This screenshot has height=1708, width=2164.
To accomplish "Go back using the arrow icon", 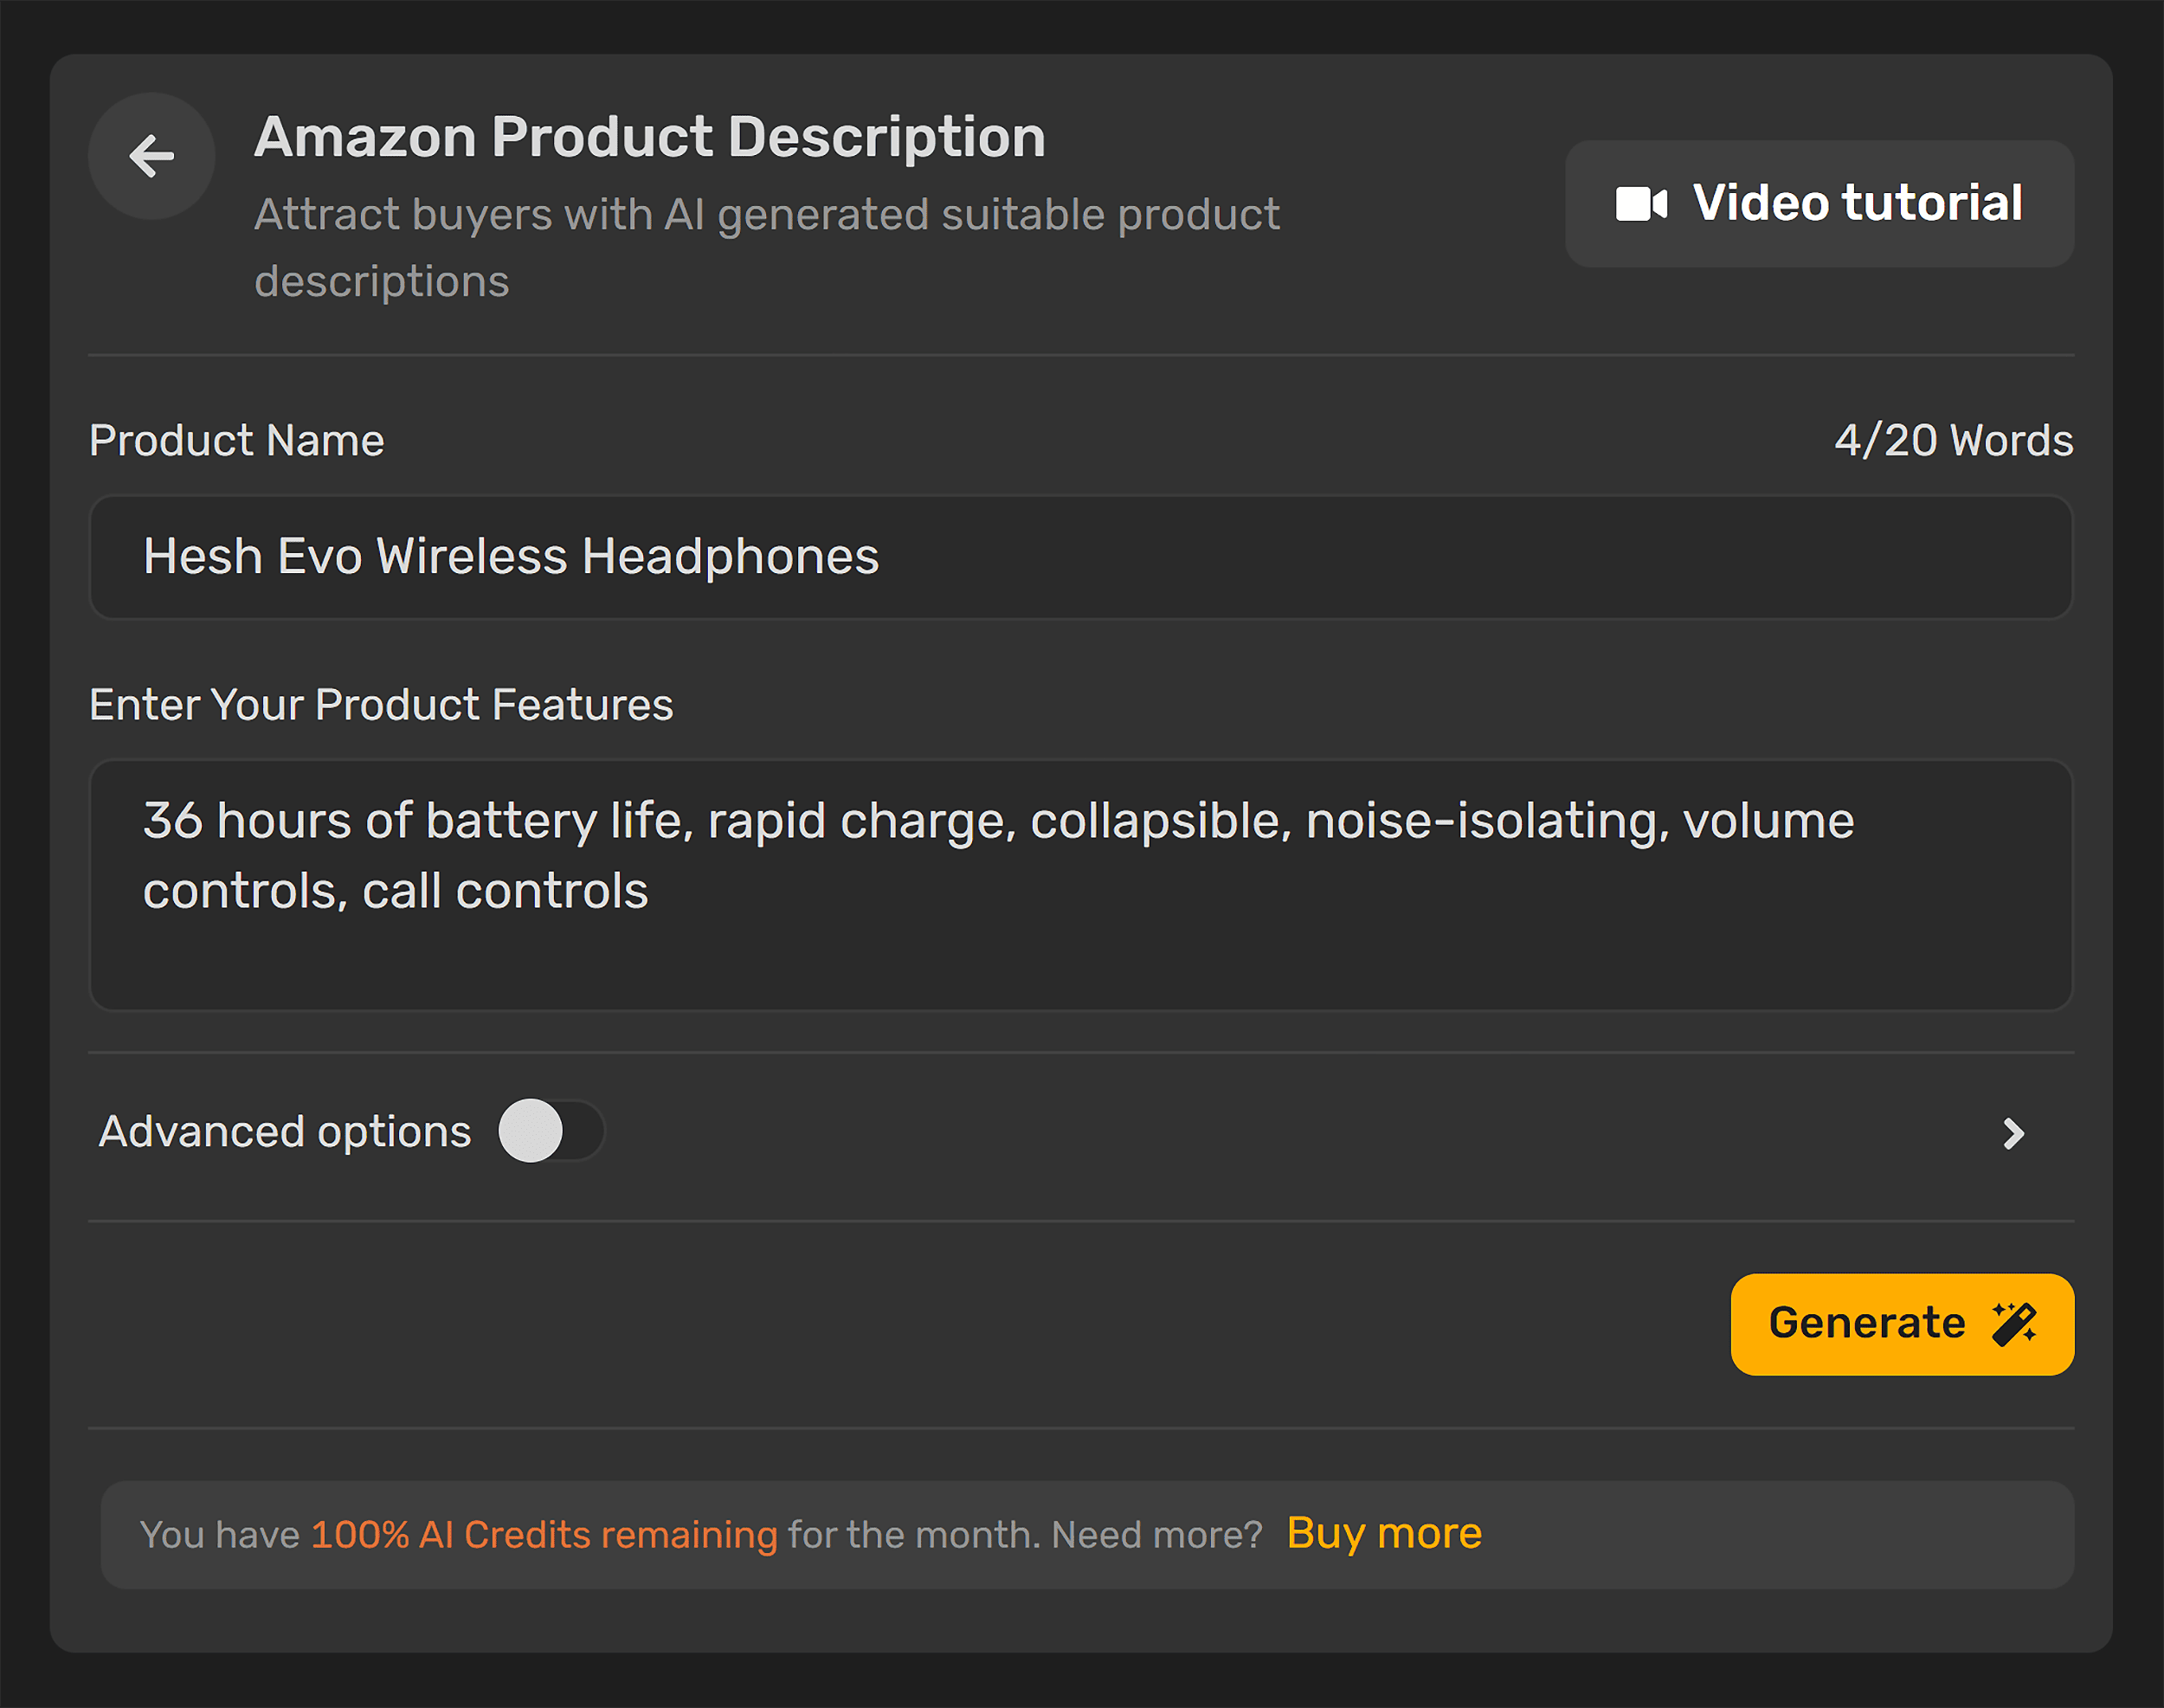I will tap(152, 156).
